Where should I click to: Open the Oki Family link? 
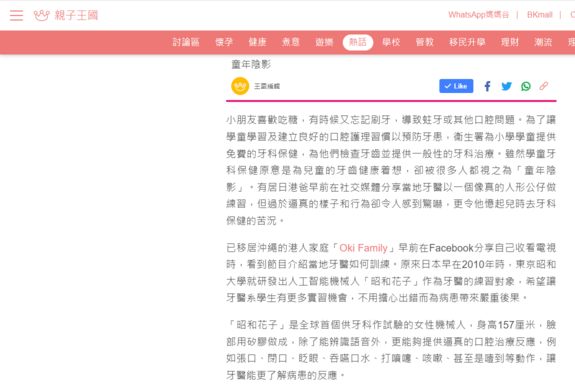[x=363, y=248]
